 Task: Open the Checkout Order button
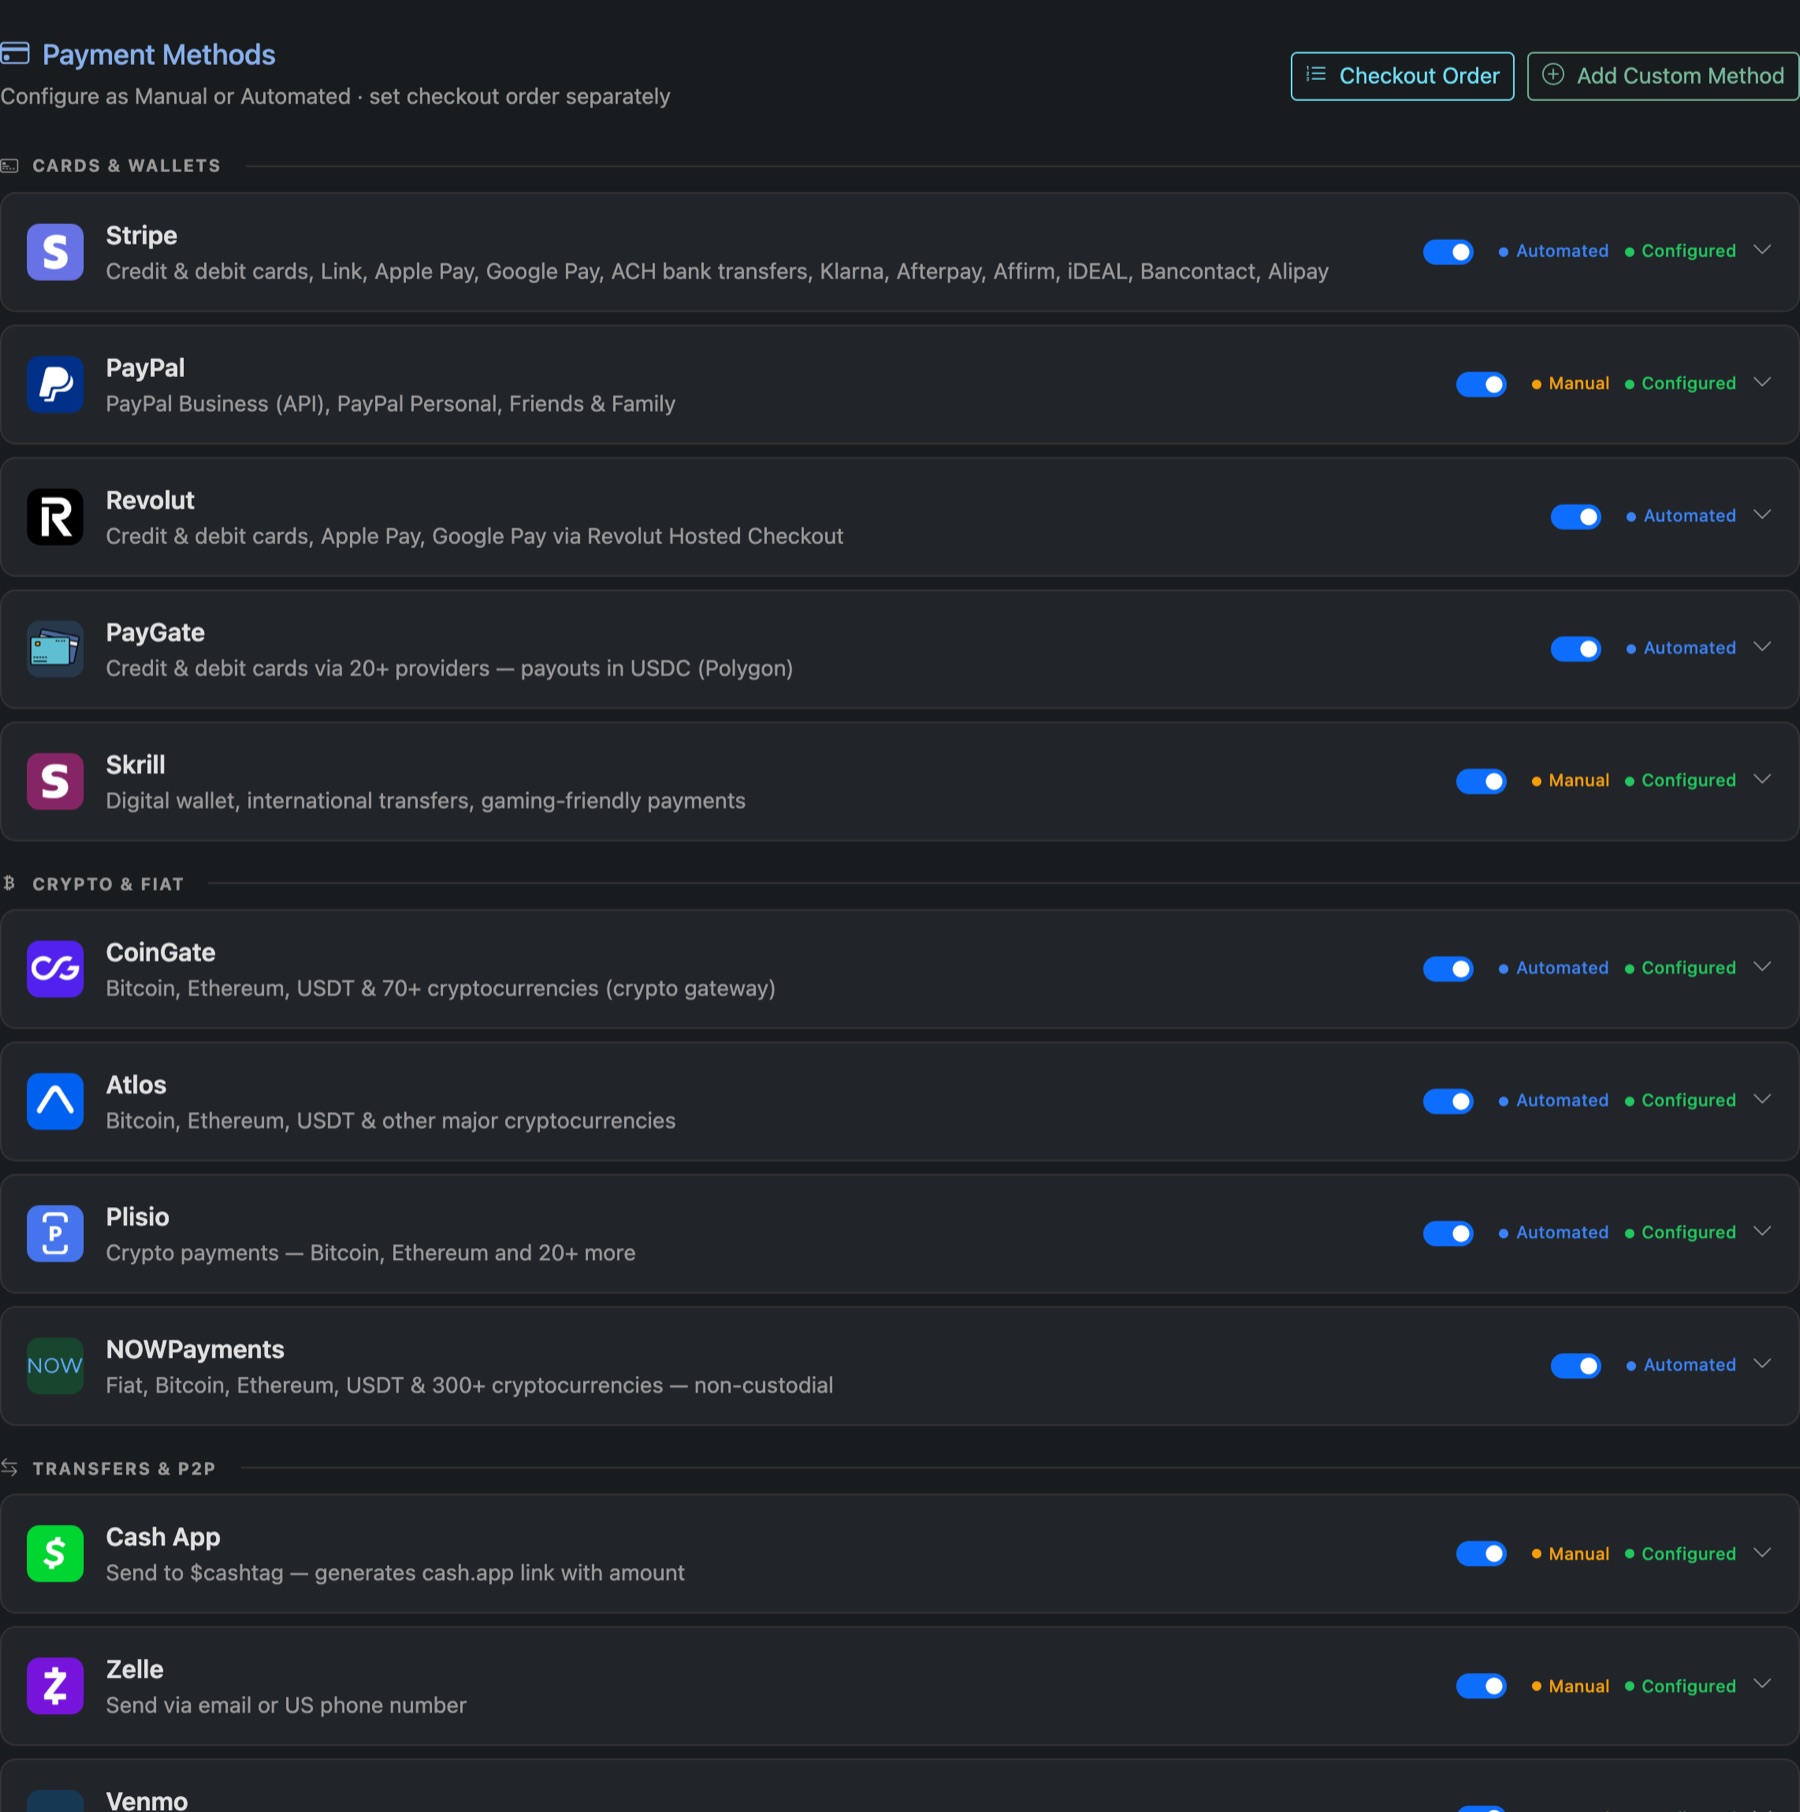pos(1402,76)
